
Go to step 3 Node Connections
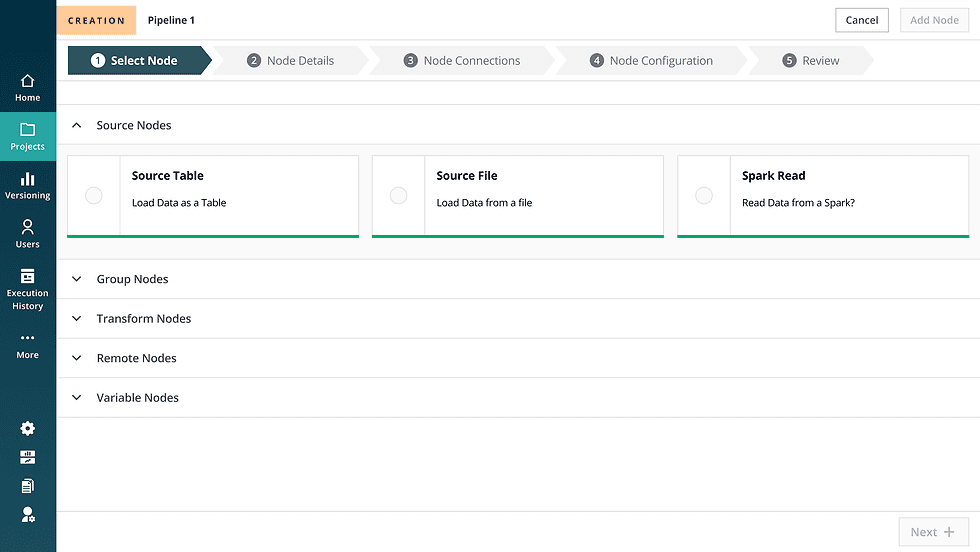pyautogui.click(x=462, y=61)
